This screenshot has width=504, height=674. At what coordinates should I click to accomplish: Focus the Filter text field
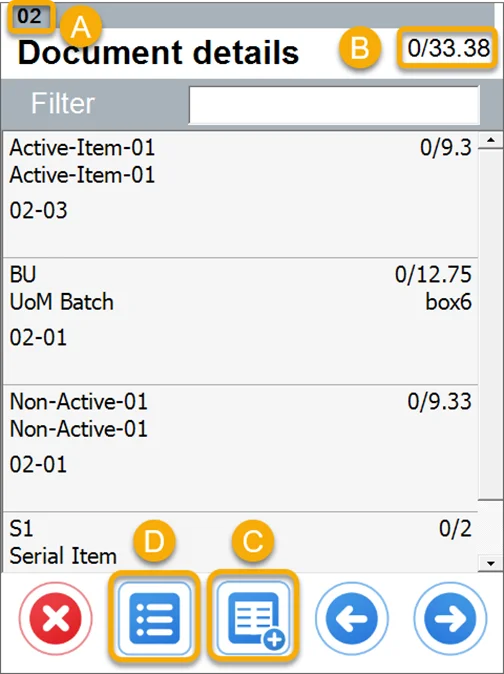coord(334,105)
